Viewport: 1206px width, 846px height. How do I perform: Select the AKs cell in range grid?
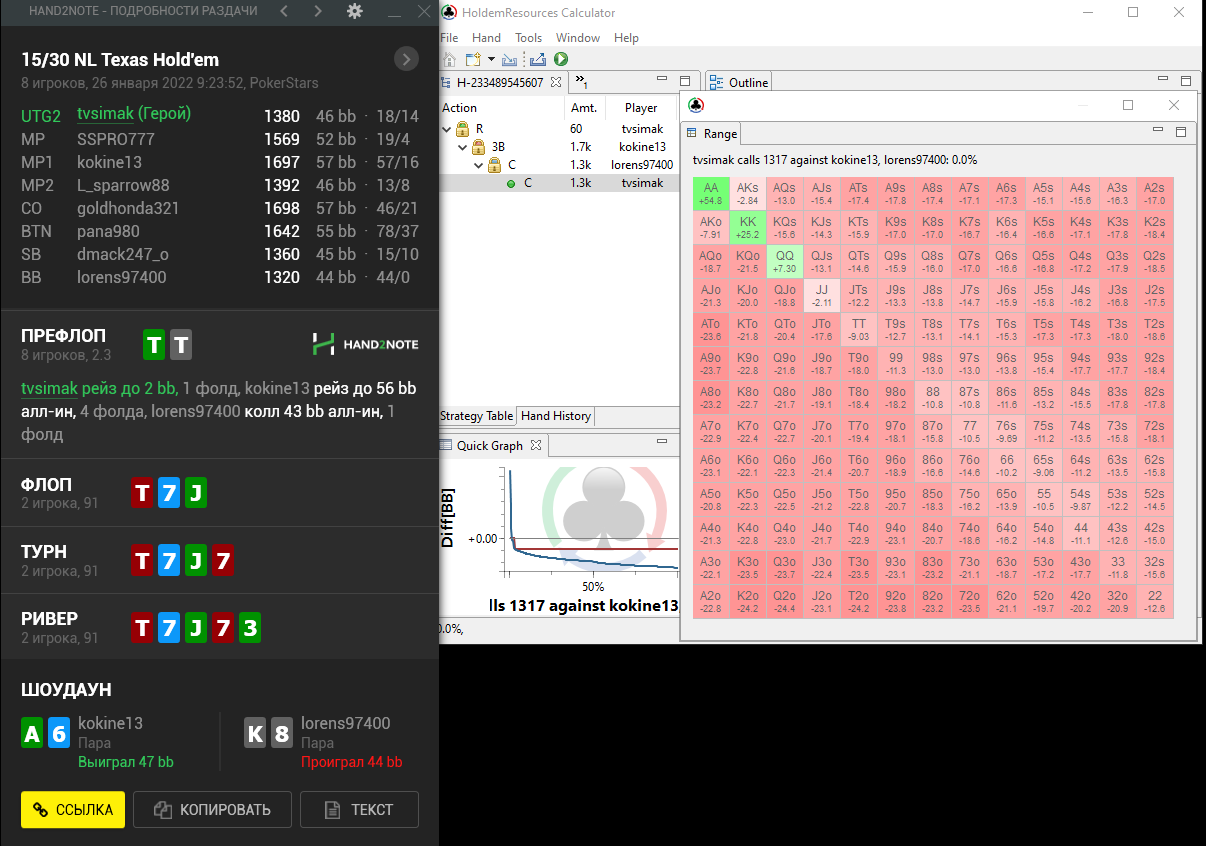748,194
